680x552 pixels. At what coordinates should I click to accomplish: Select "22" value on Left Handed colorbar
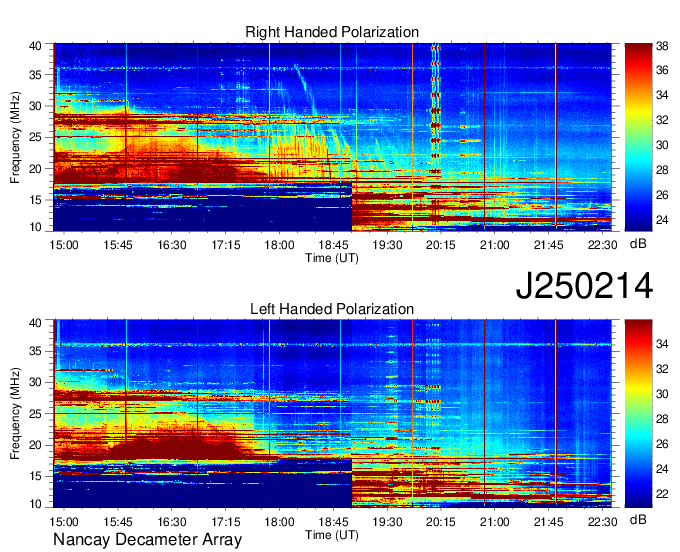click(662, 494)
